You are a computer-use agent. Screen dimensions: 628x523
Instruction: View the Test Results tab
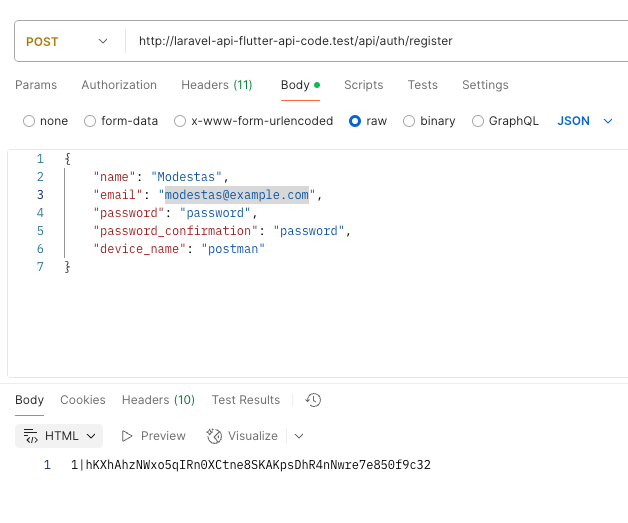pos(245,400)
